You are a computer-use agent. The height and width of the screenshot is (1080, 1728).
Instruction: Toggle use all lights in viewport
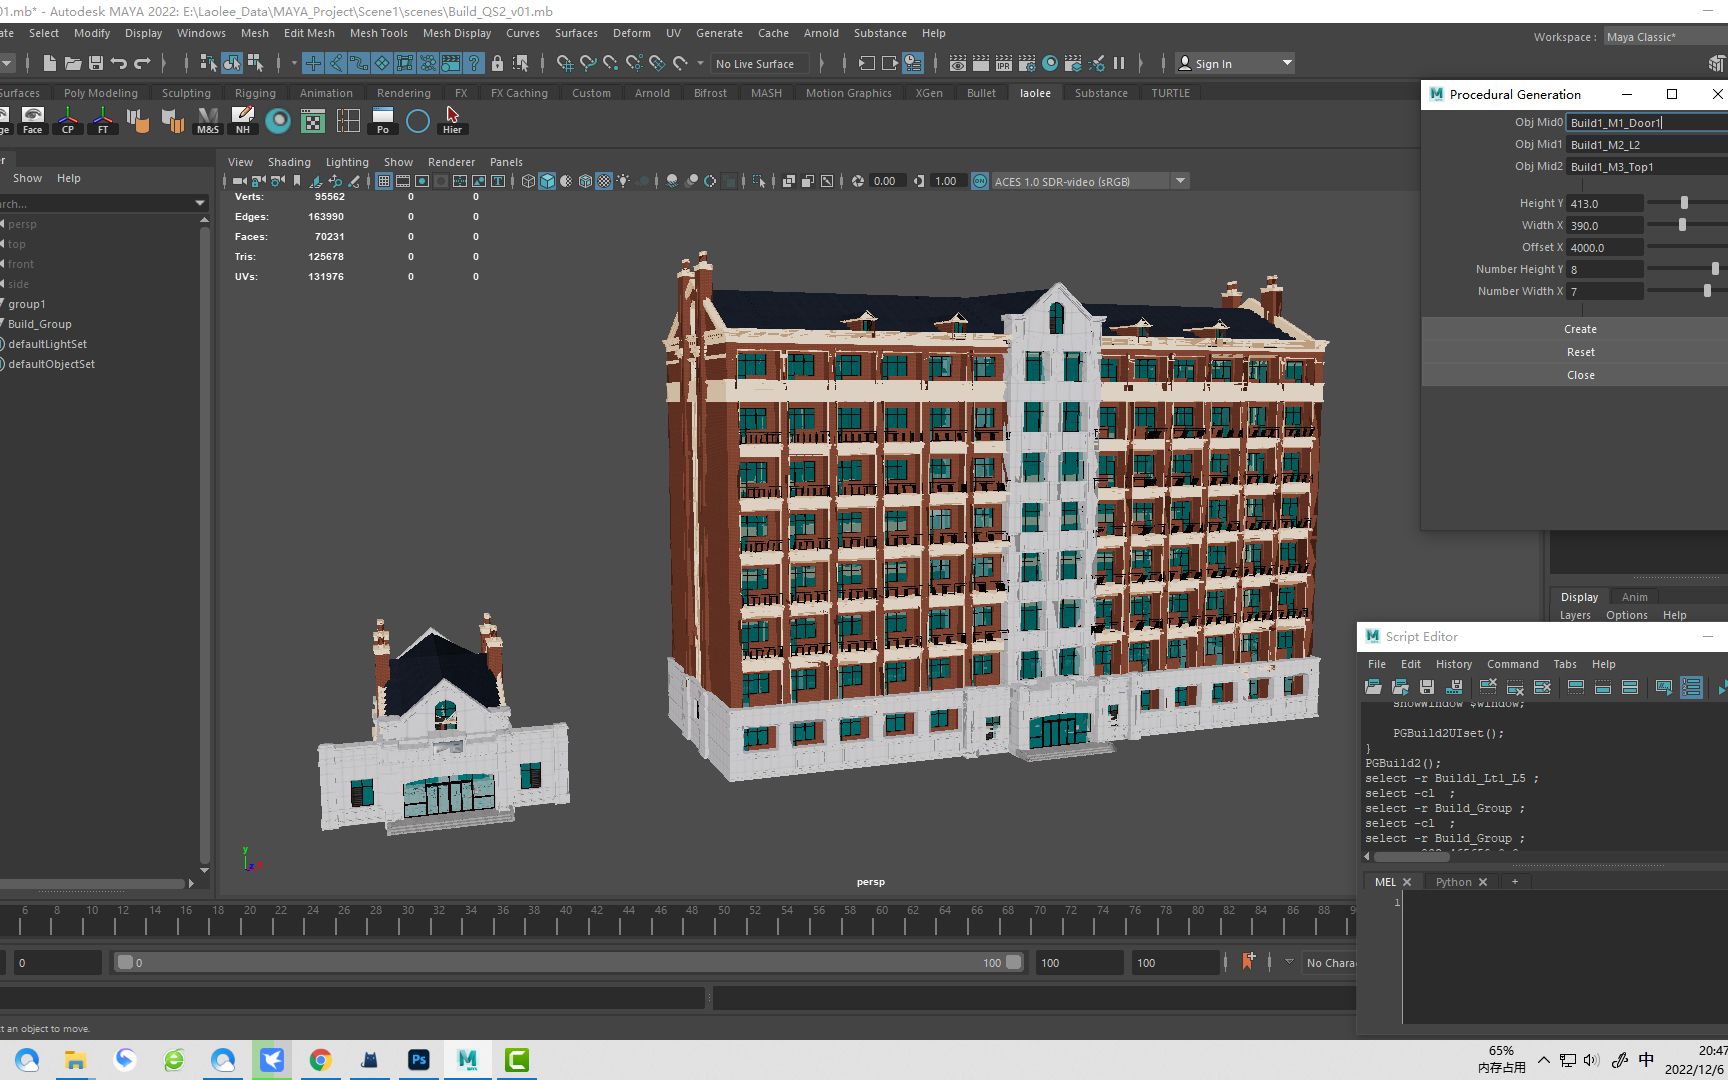[623, 181]
